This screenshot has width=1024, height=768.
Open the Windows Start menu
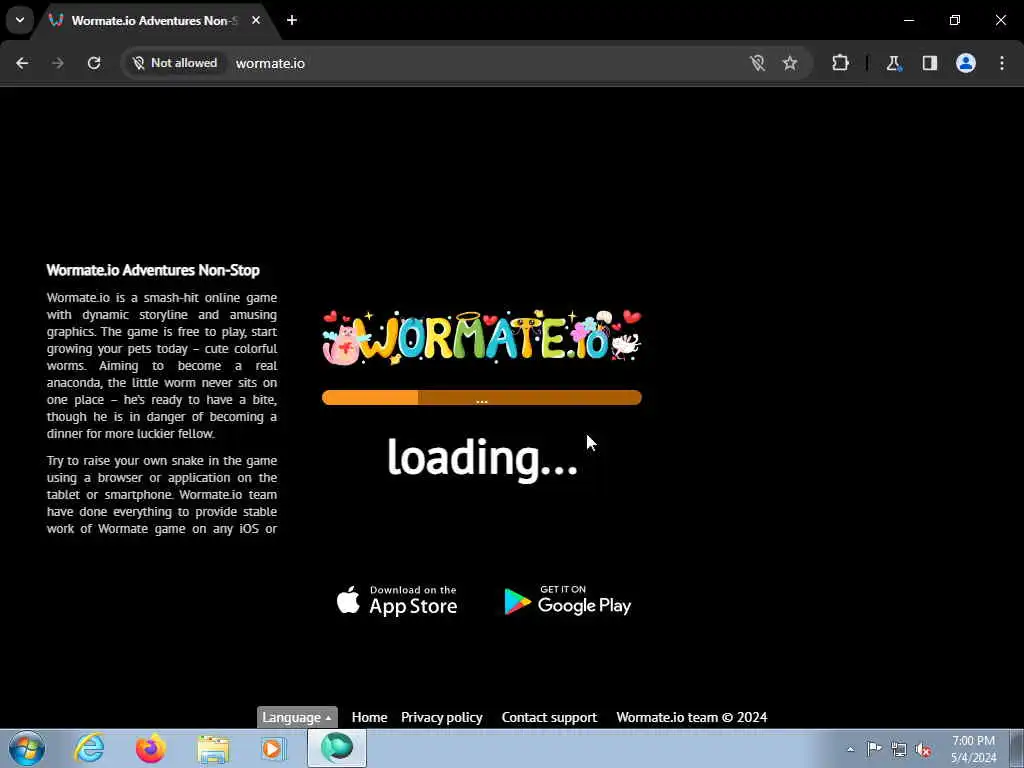(x=27, y=748)
